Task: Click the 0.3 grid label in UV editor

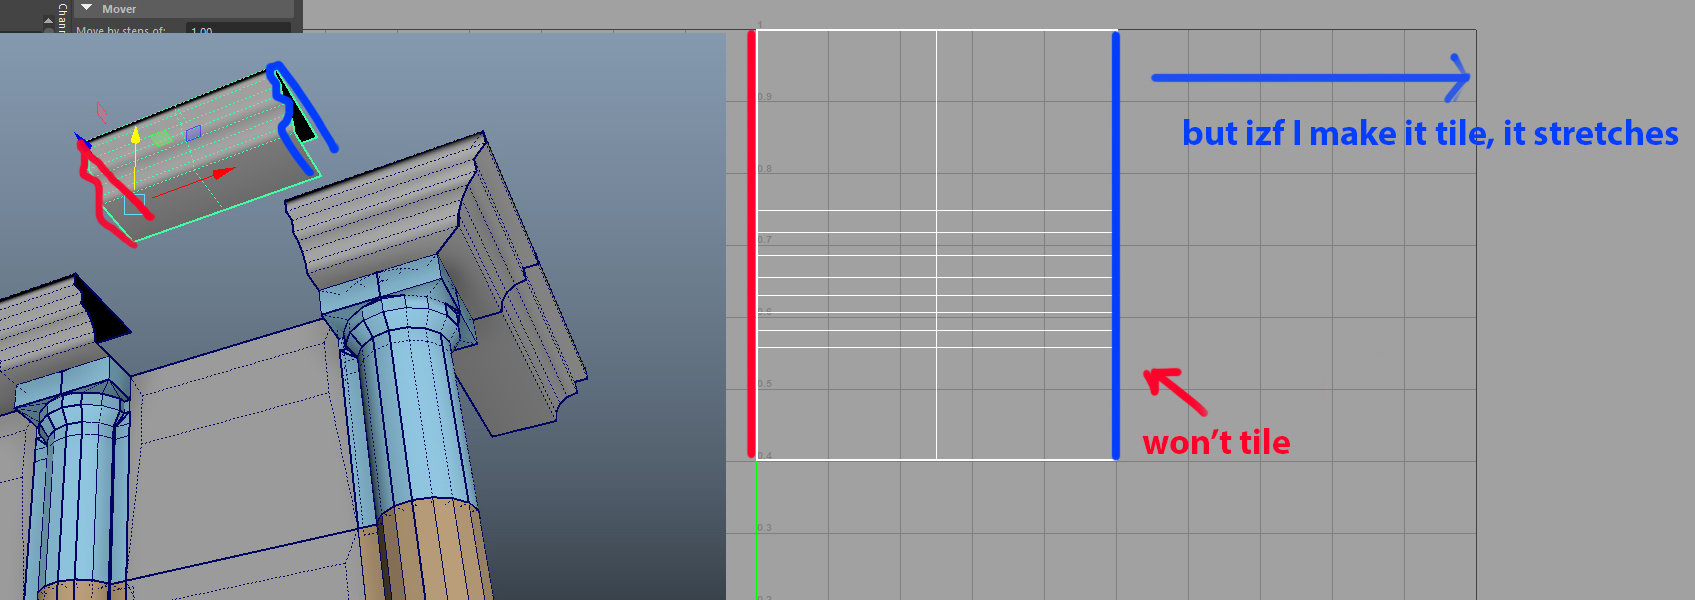Action: pos(765,528)
